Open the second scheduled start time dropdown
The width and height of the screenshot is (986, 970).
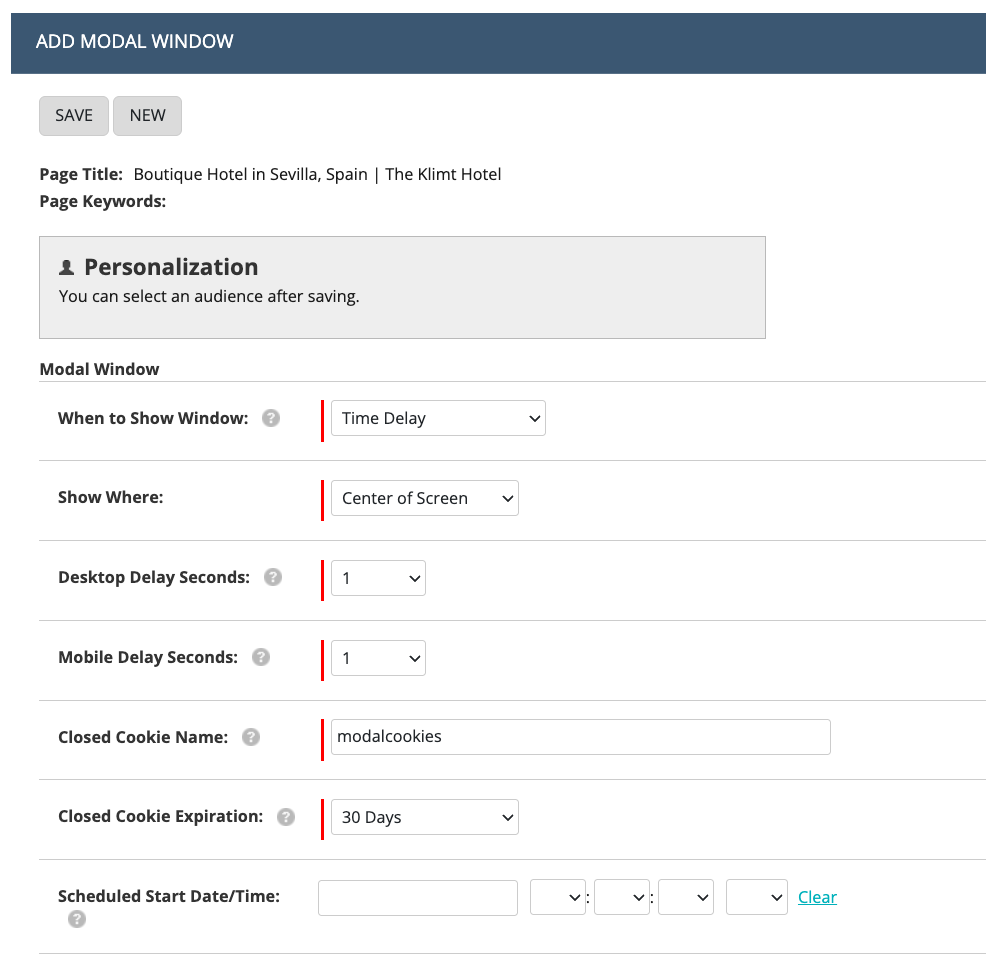point(622,898)
